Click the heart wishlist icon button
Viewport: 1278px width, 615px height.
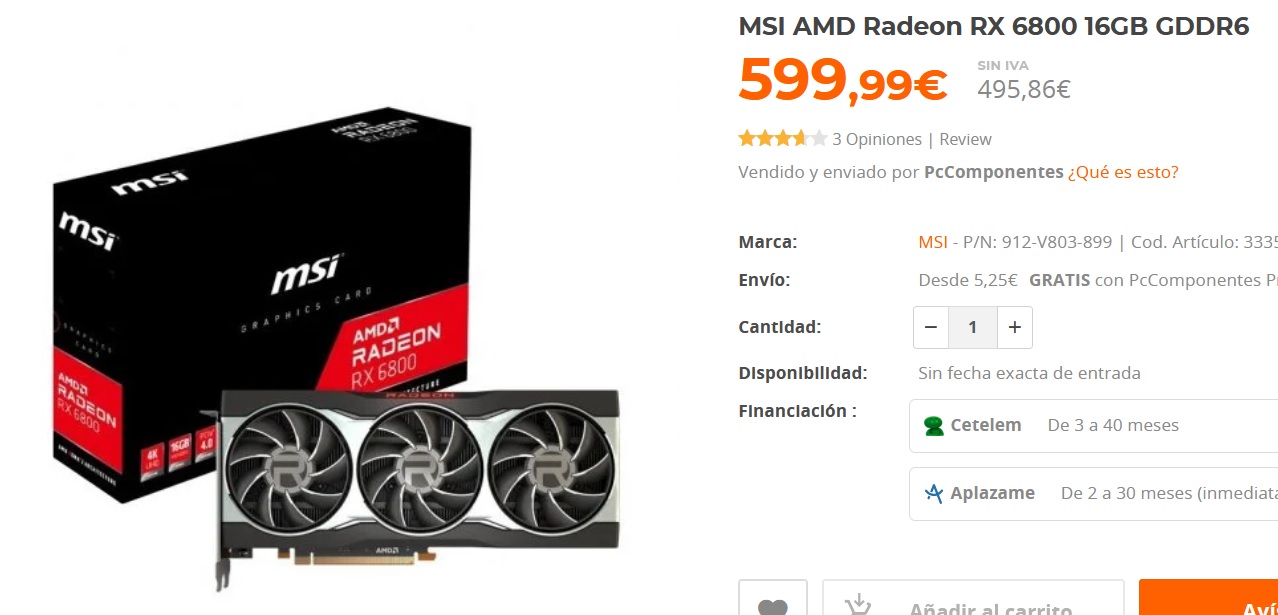tap(772, 601)
